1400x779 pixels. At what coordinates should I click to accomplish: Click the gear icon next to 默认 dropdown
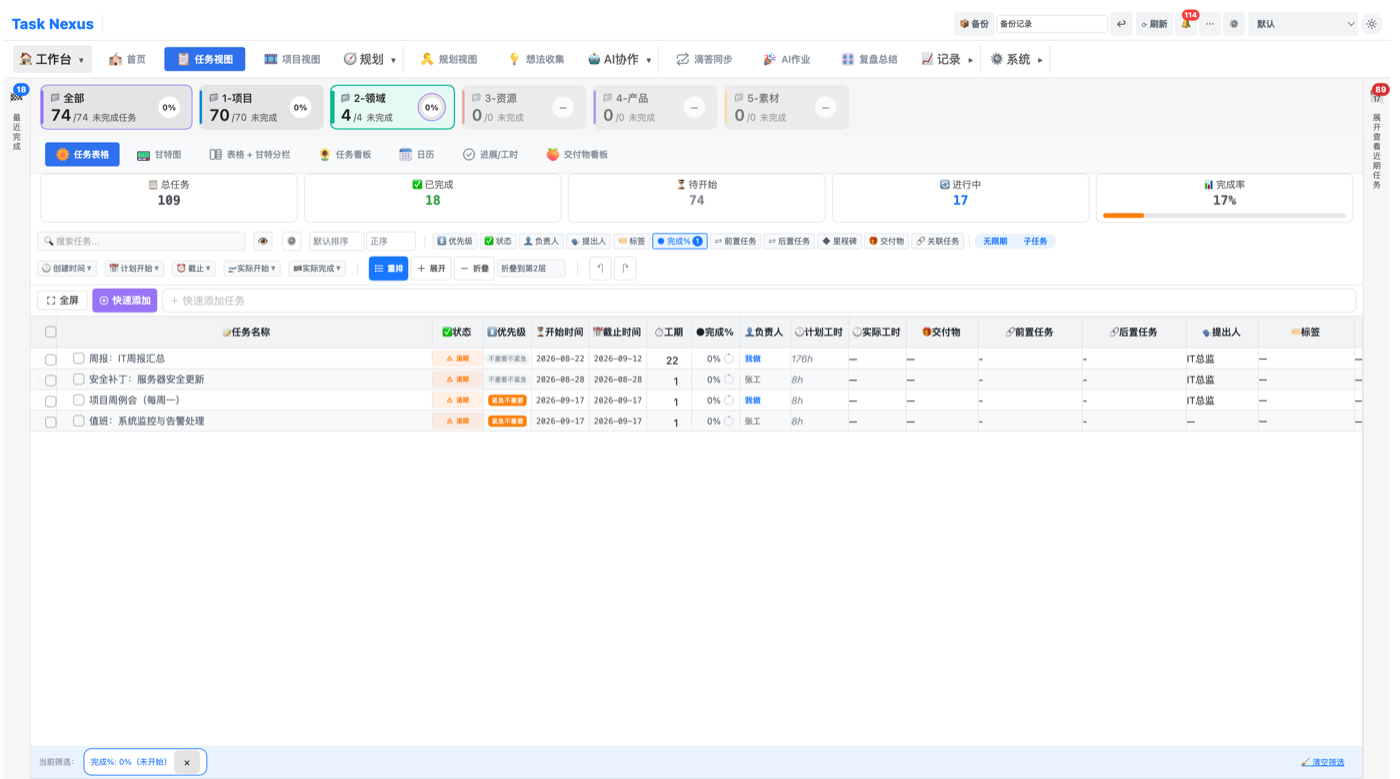pyautogui.click(x=1234, y=24)
